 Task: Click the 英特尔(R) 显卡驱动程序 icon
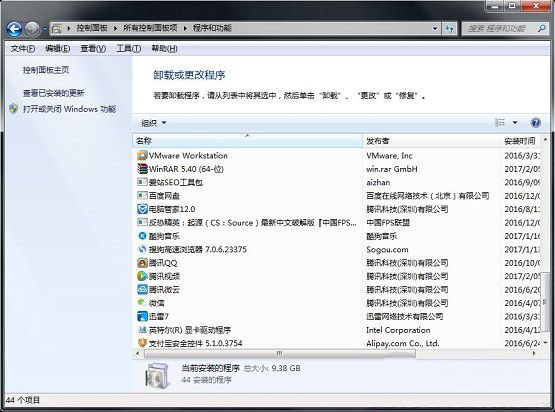tap(142, 330)
